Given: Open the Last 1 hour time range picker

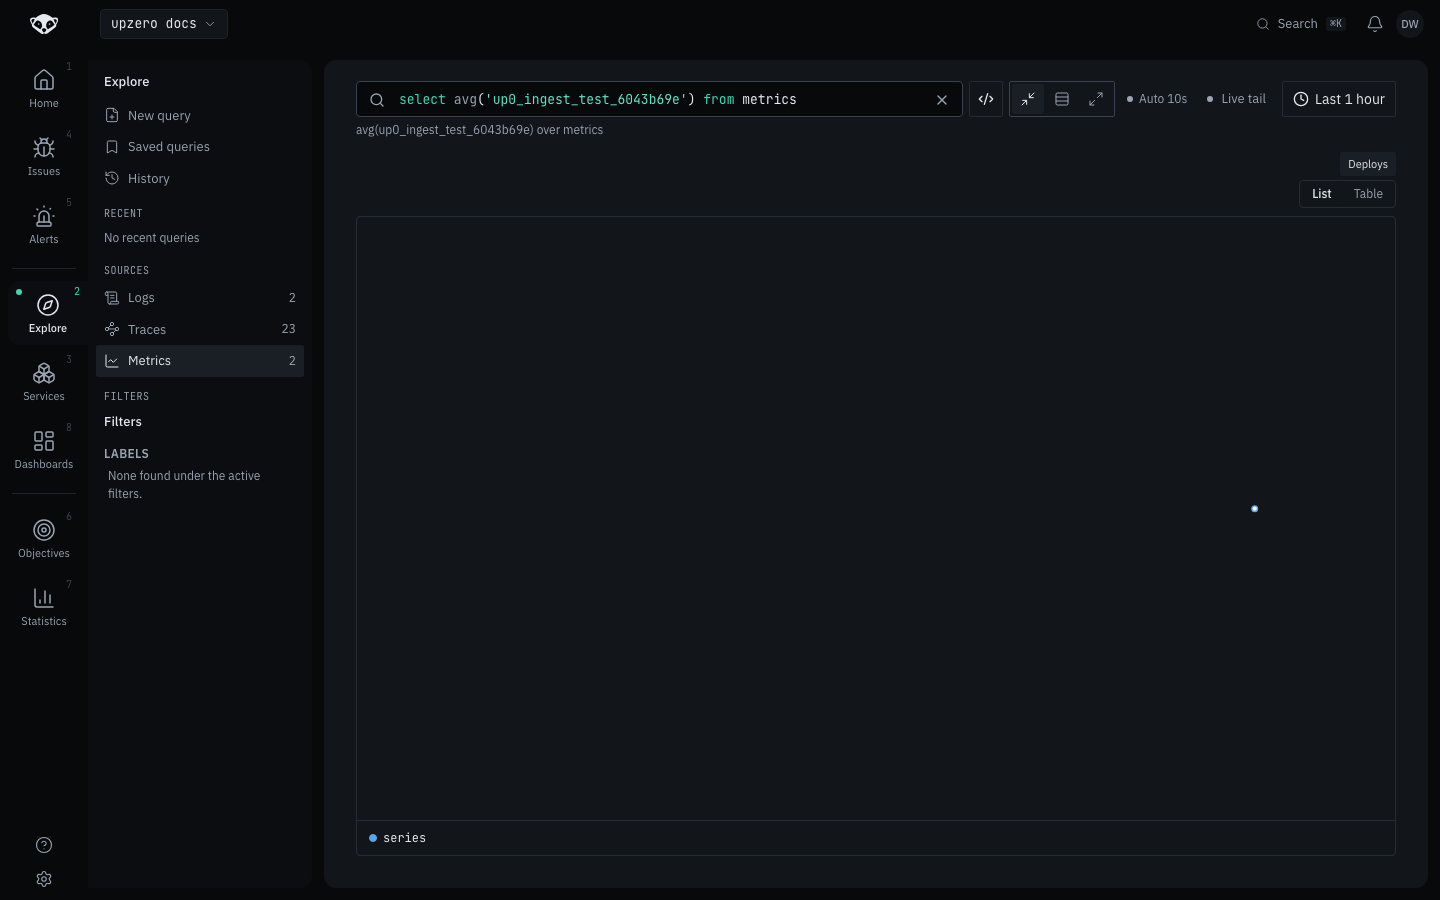Looking at the screenshot, I should click(1339, 99).
